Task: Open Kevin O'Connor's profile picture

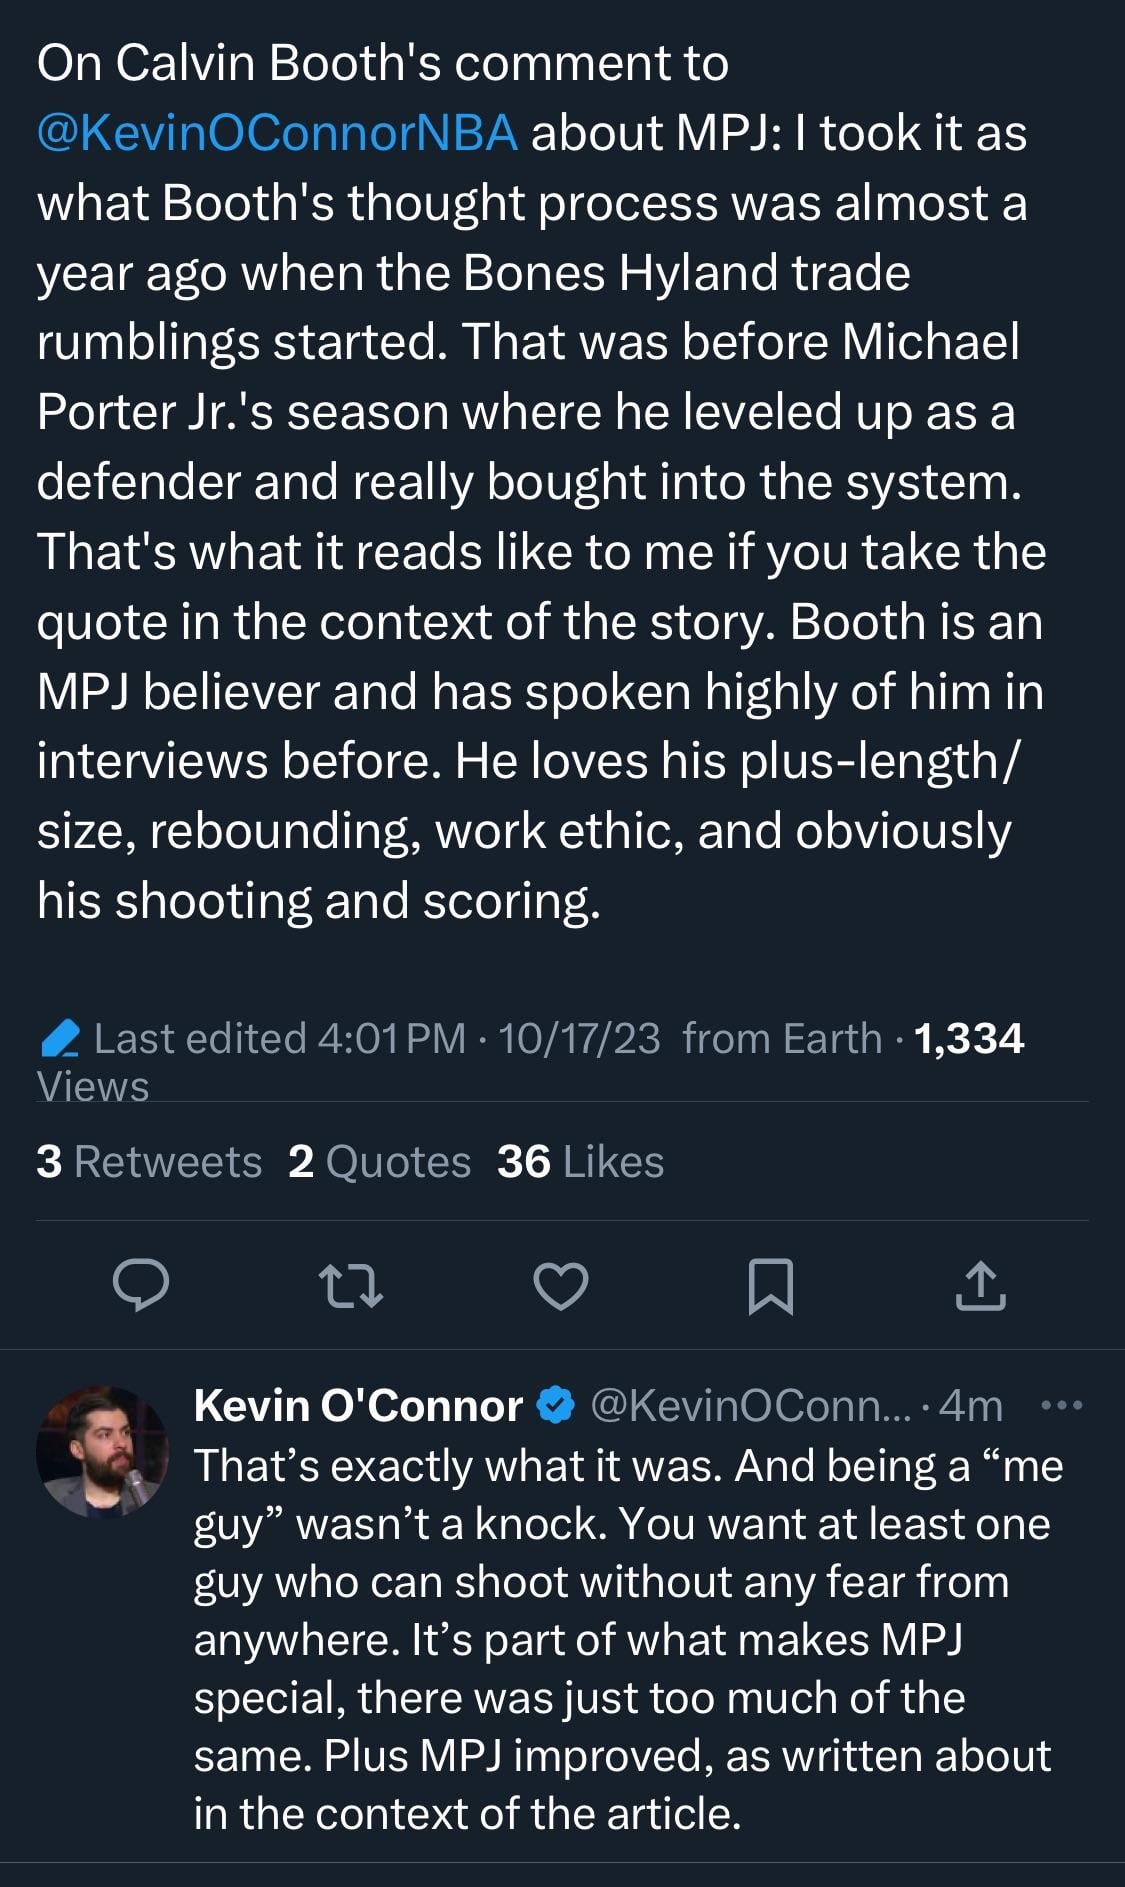Action: click(x=102, y=1451)
